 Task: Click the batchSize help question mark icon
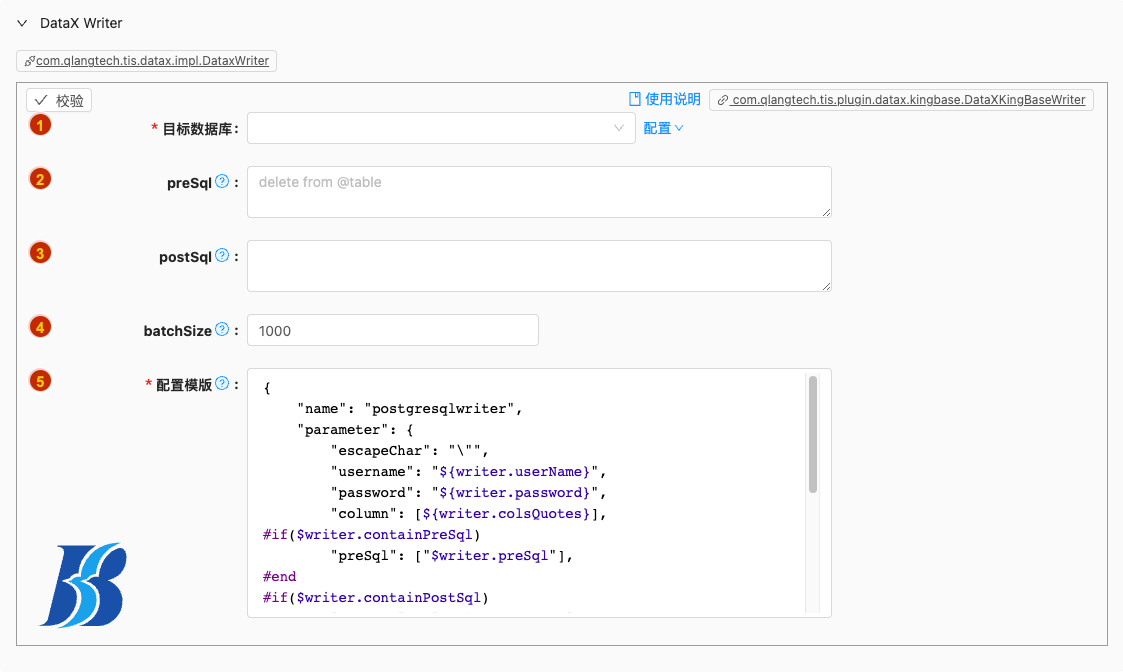[x=222, y=330]
